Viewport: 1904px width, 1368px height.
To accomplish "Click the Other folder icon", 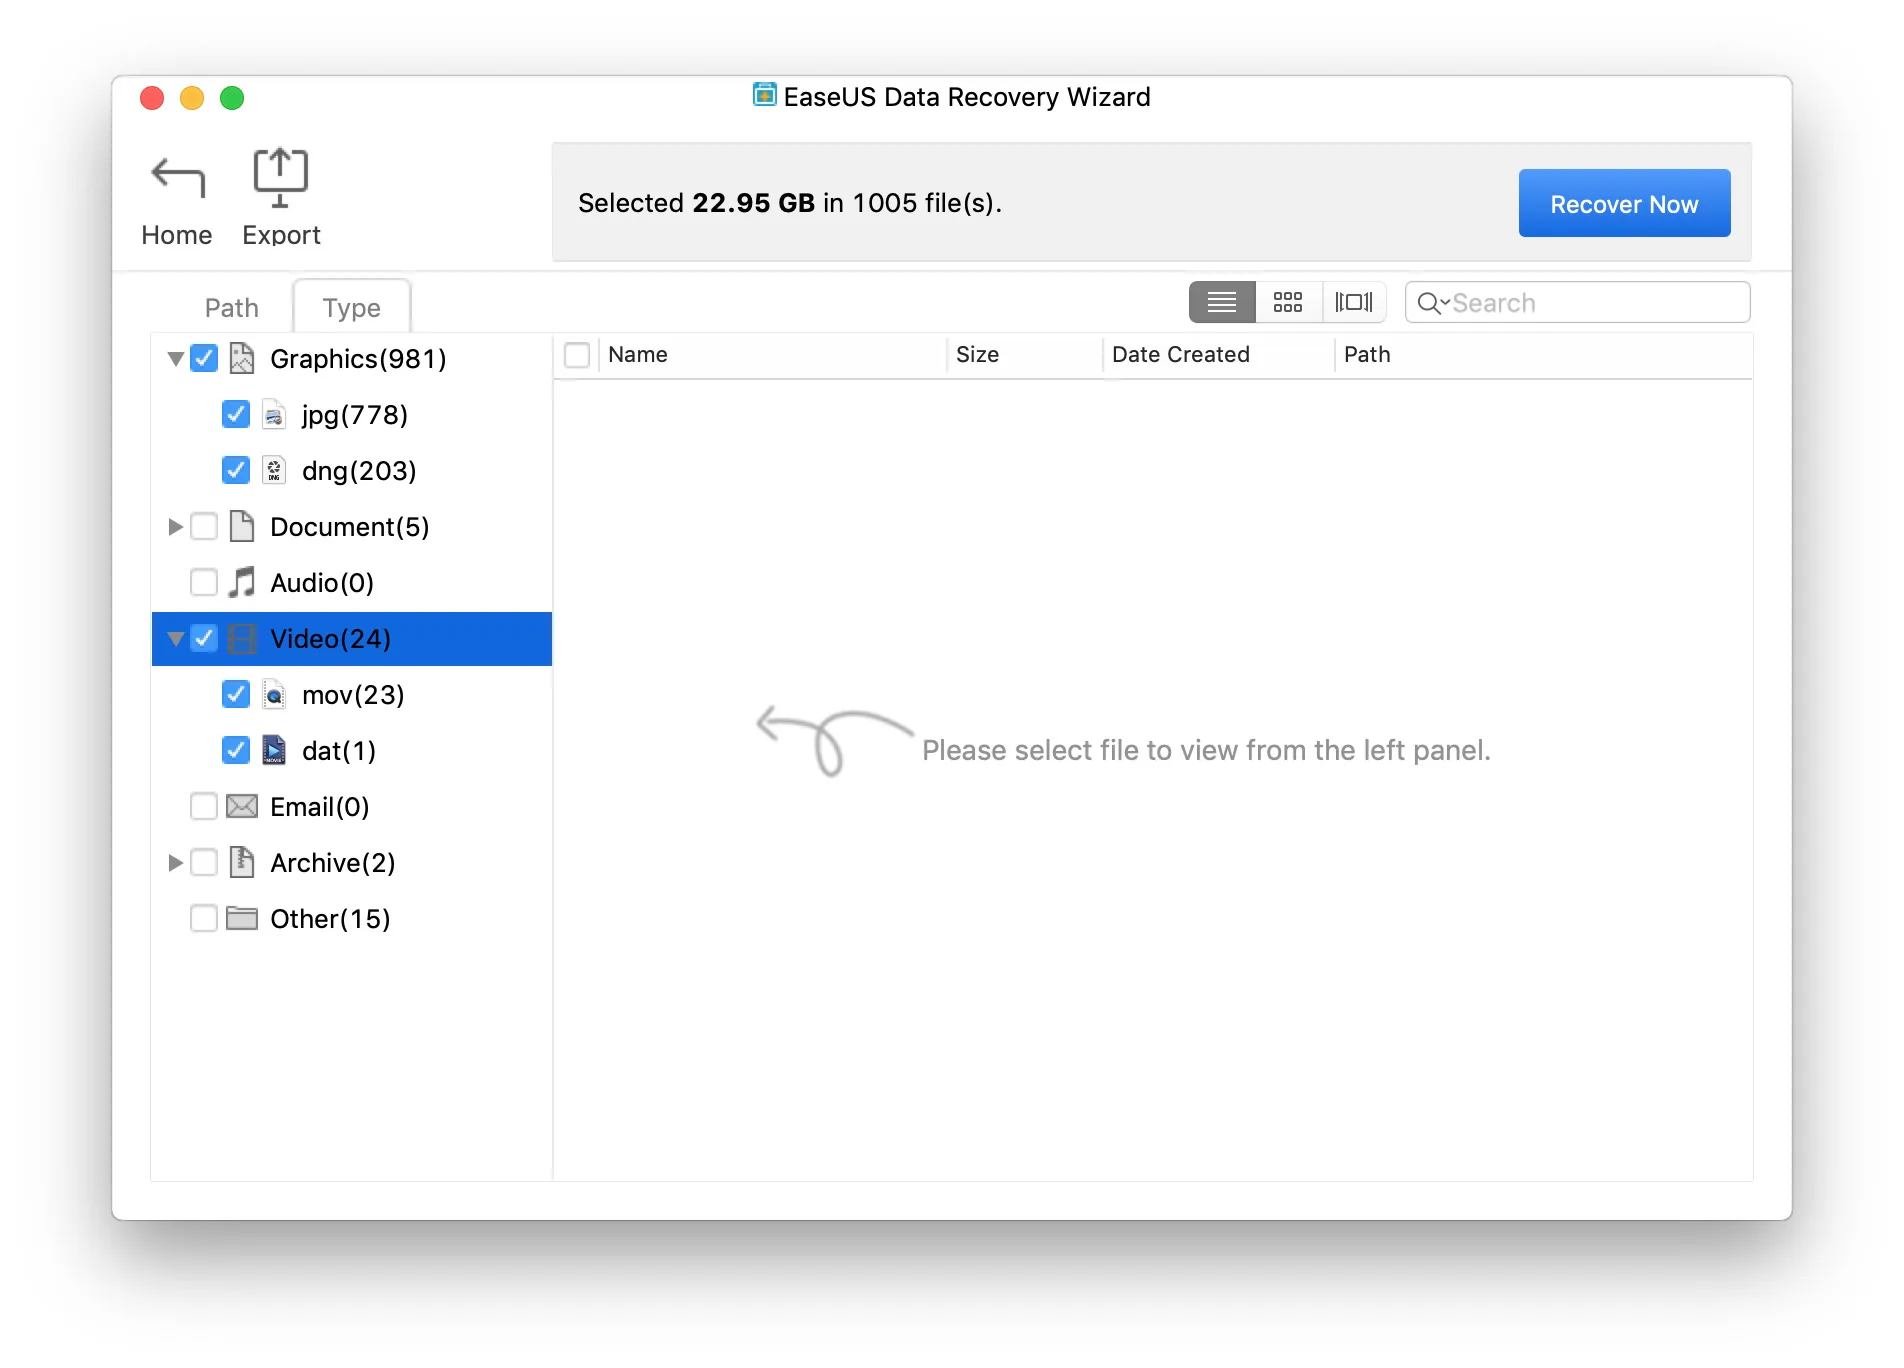I will pyautogui.click(x=242, y=918).
